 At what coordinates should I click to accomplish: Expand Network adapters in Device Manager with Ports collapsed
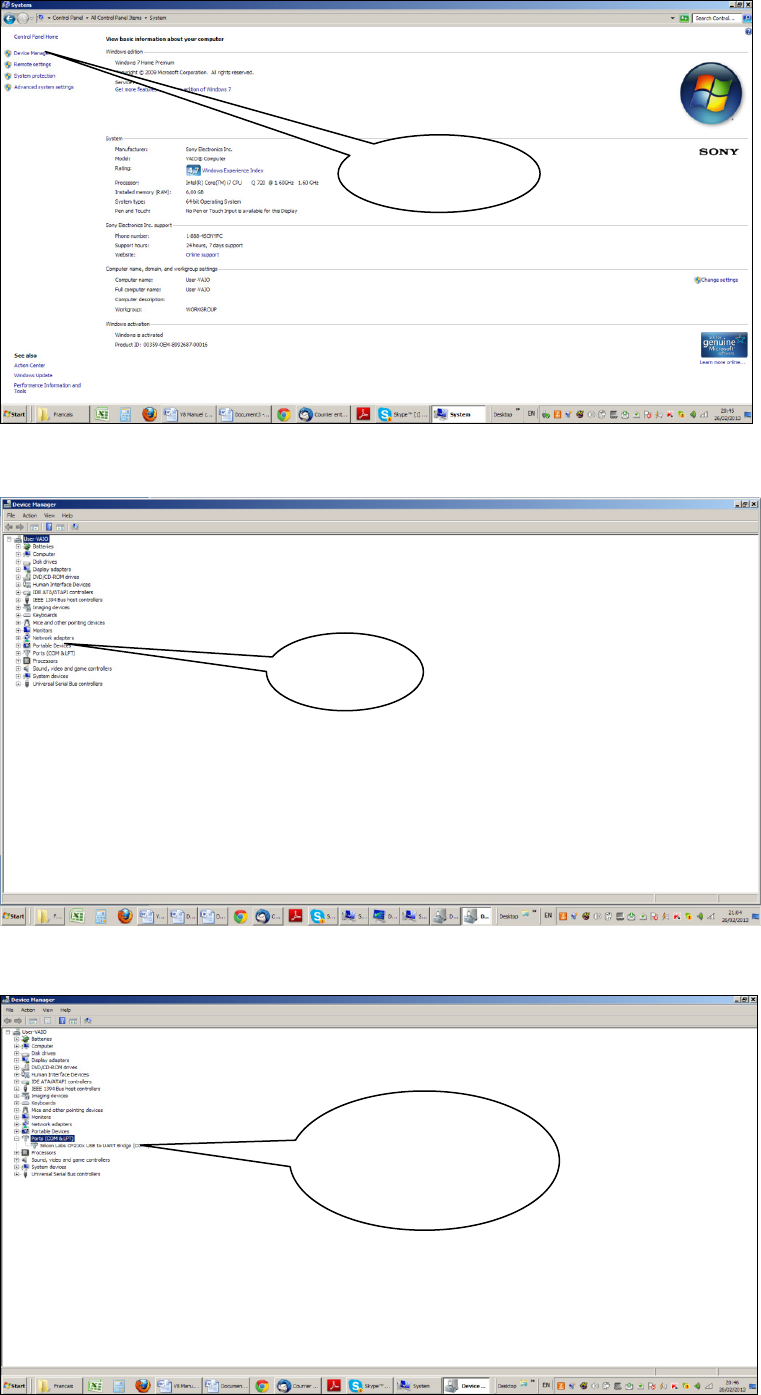click(18, 638)
